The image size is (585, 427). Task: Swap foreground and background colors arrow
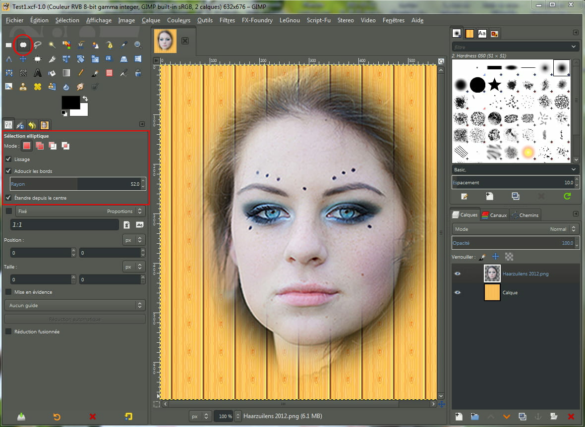(85, 99)
